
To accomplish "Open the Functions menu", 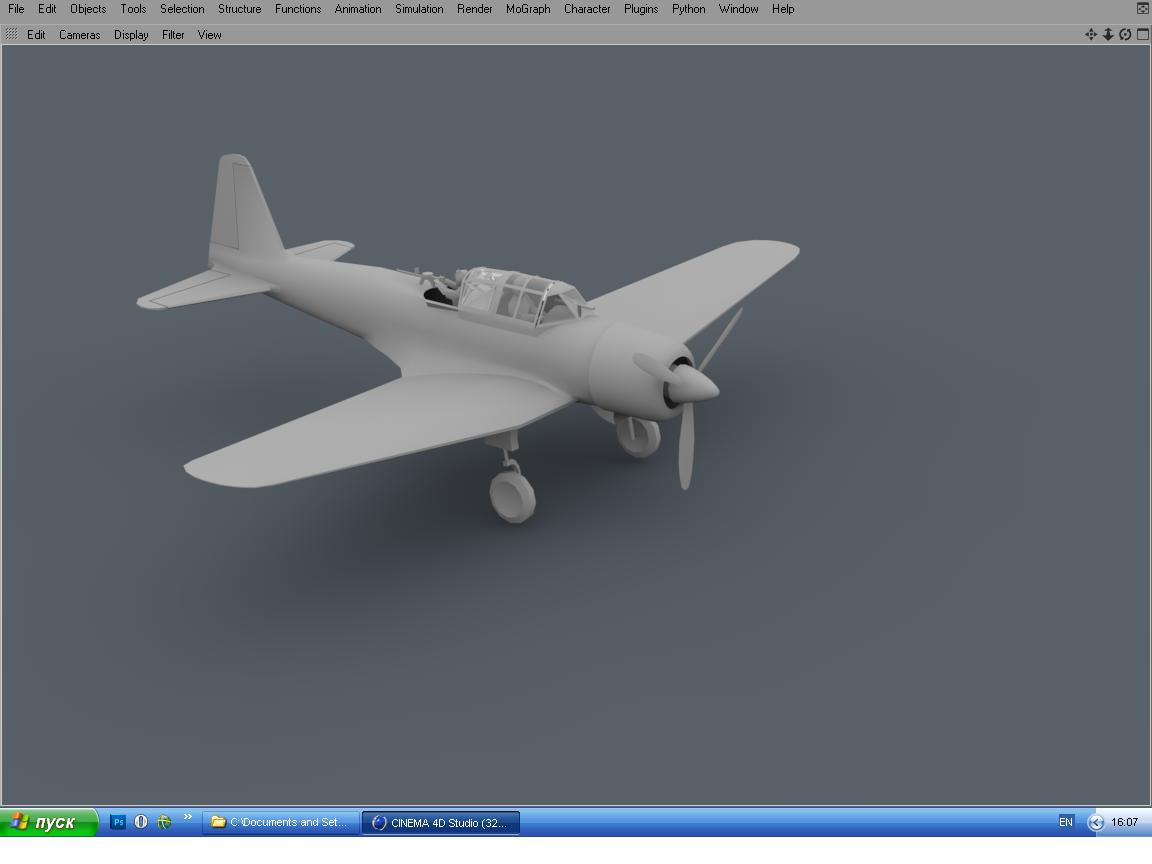I will 298,9.
